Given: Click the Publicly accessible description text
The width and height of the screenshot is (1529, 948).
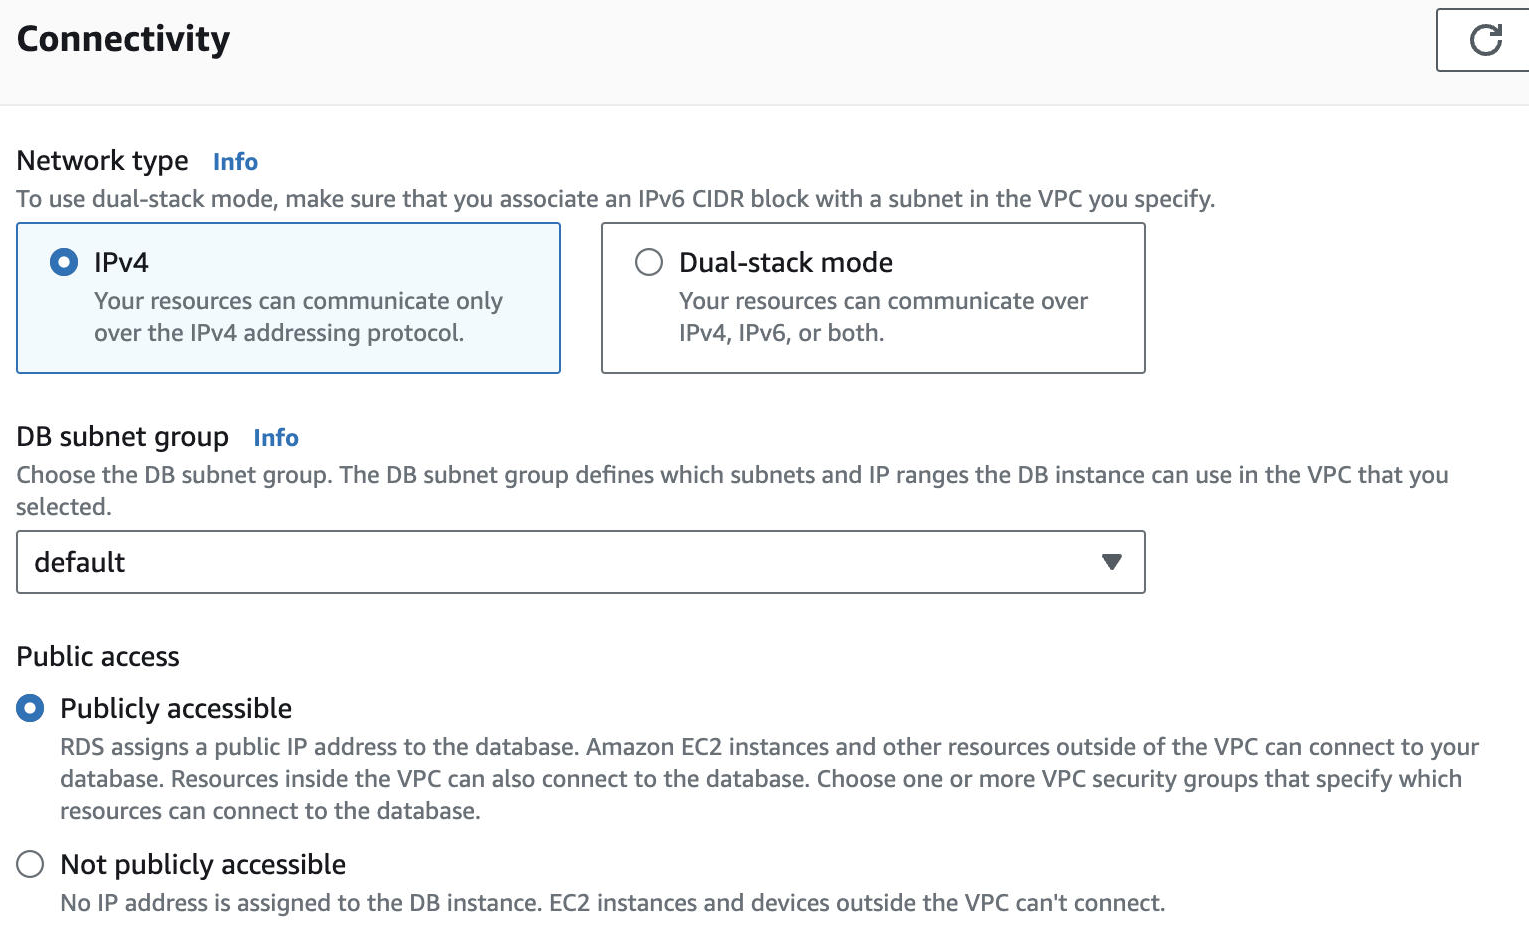Looking at the screenshot, I should [768, 778].
